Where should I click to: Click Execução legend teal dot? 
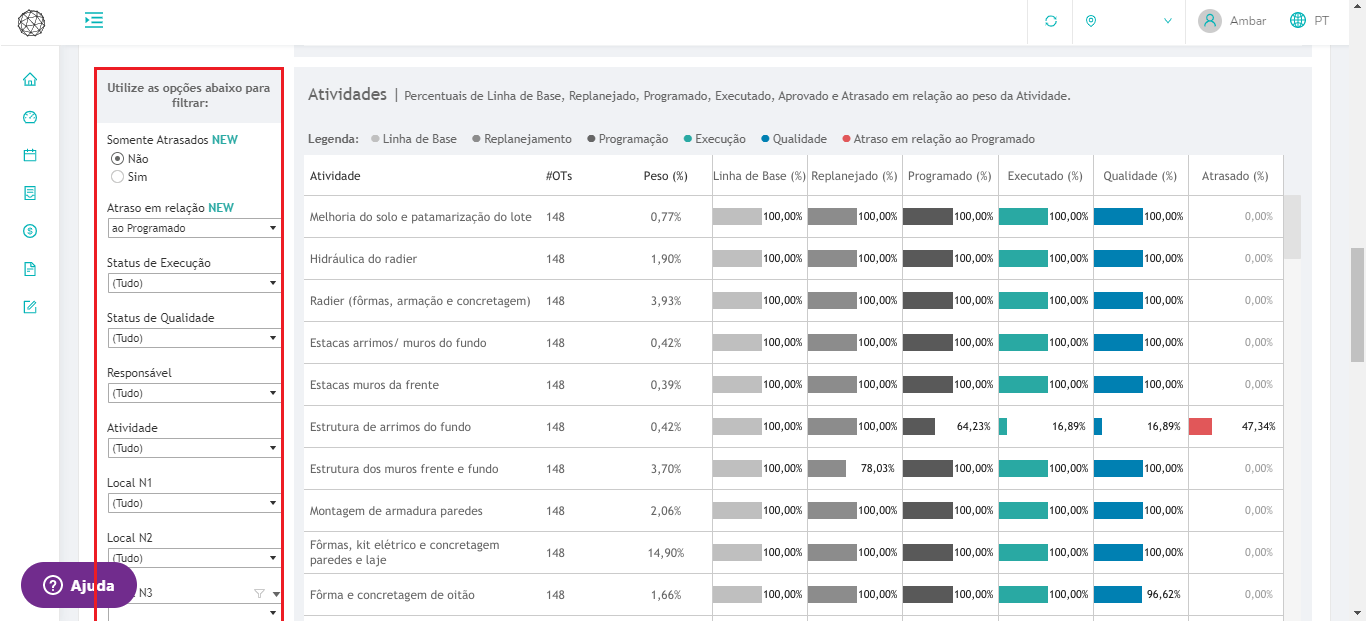pos(688,139)
